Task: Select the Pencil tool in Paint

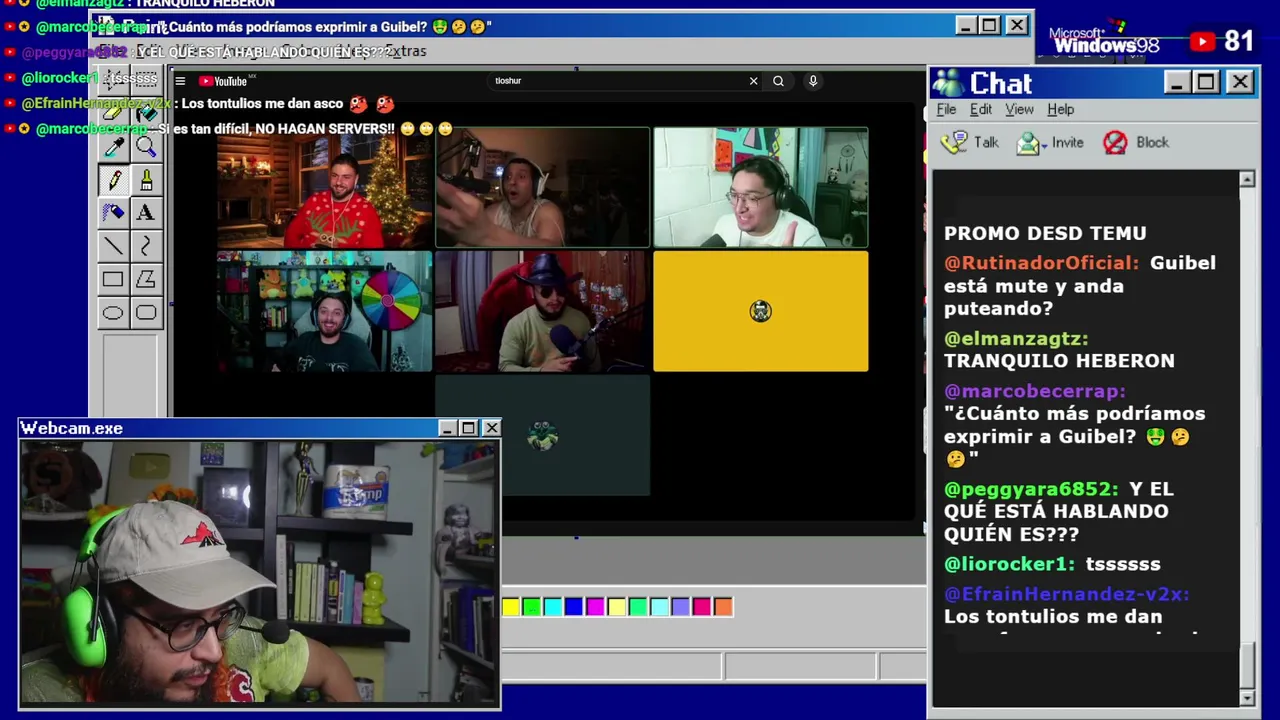Action: pyautogui.click(x=113, y=180)
